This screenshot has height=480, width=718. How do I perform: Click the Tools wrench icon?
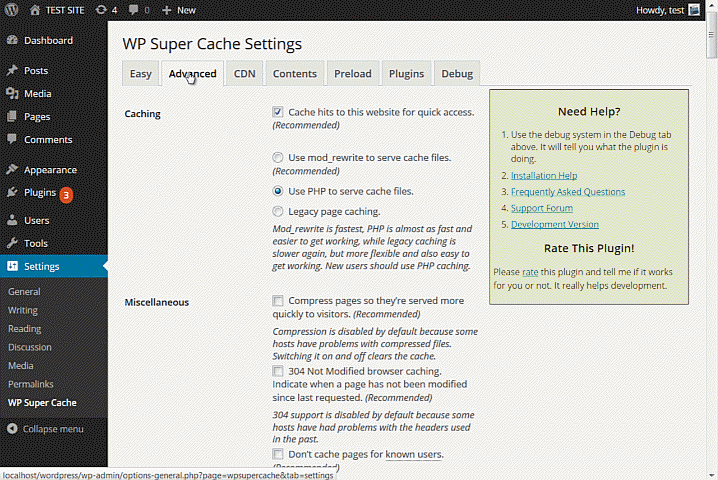pyautogui.click(x=12, y=243)
